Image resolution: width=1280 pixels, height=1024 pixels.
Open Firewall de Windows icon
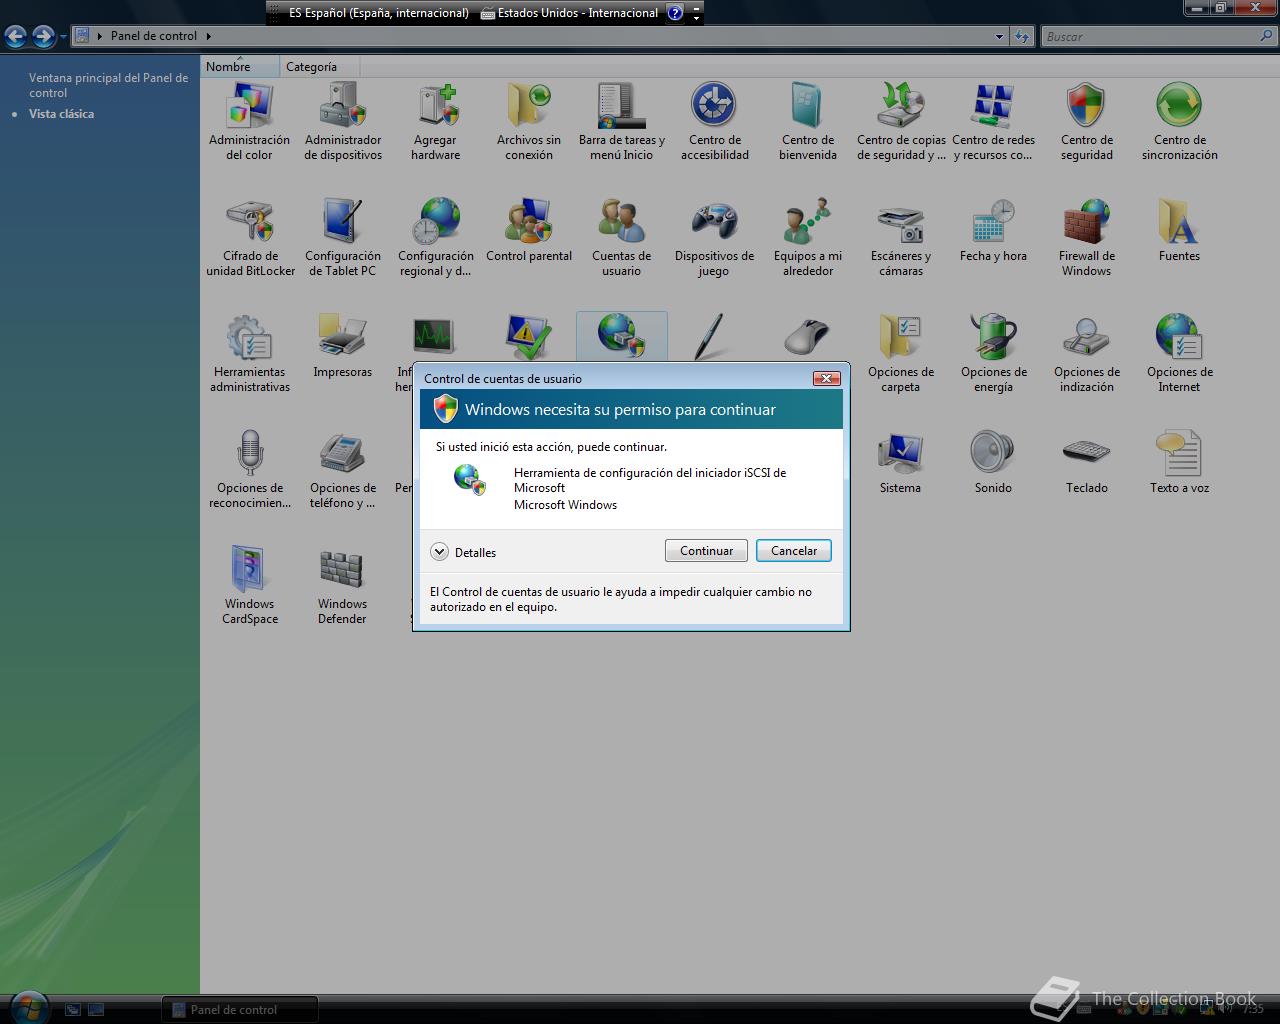1087,237
